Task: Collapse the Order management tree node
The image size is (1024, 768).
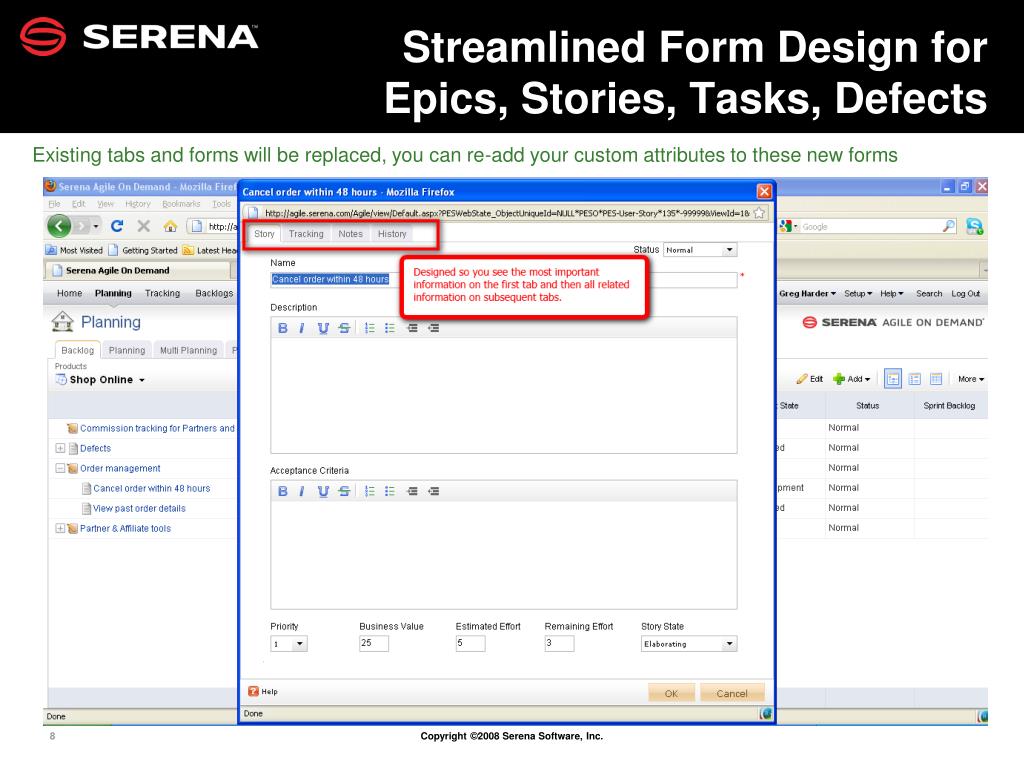Action: (60, 468)
